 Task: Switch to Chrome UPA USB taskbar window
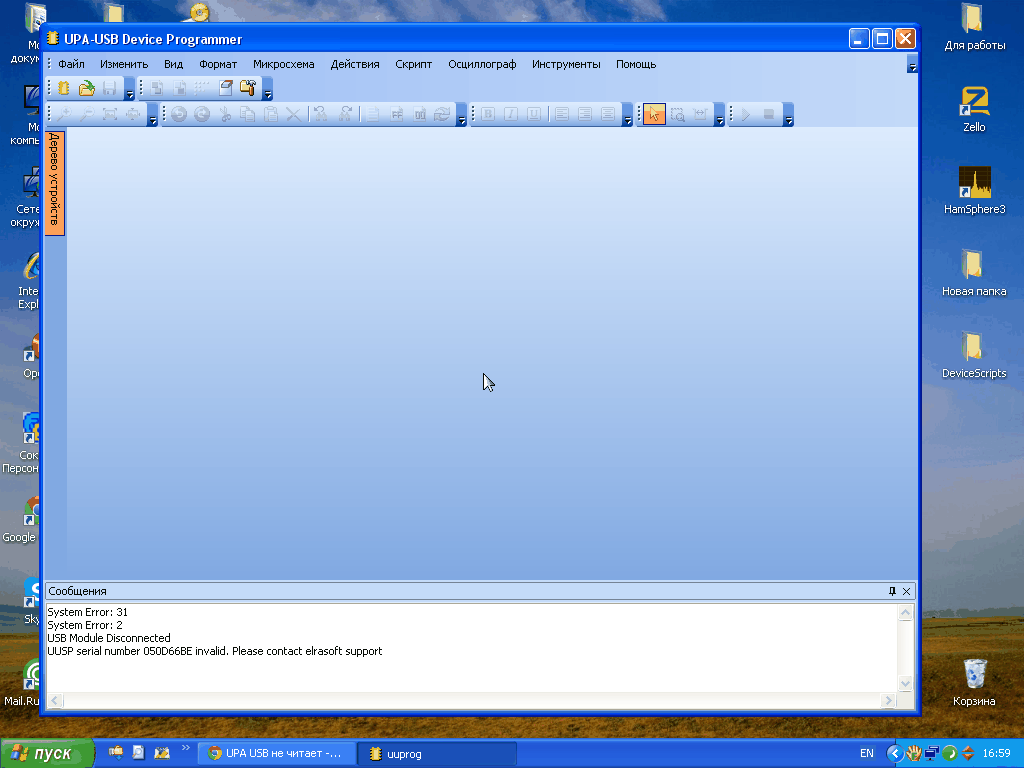pos(277,754)
